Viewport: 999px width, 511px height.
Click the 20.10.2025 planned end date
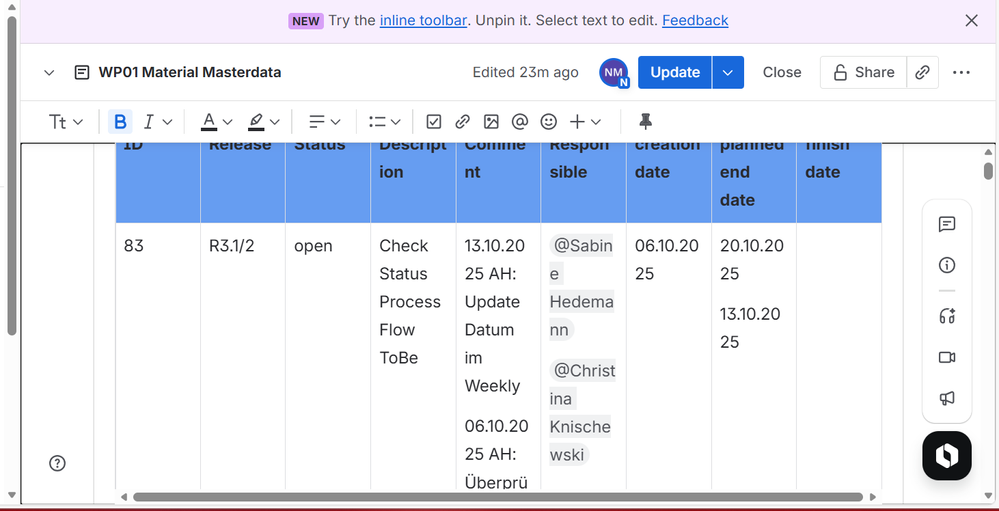click(x=750, y=259)
